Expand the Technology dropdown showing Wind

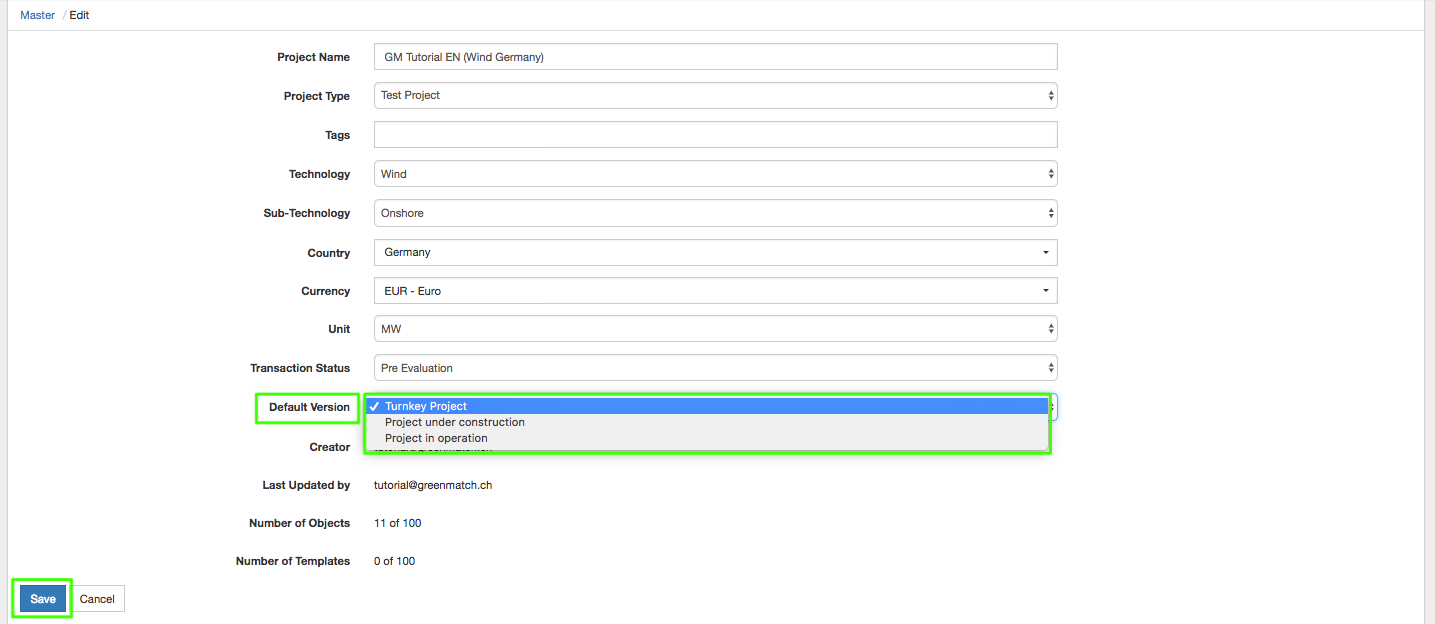pos(715,174)
